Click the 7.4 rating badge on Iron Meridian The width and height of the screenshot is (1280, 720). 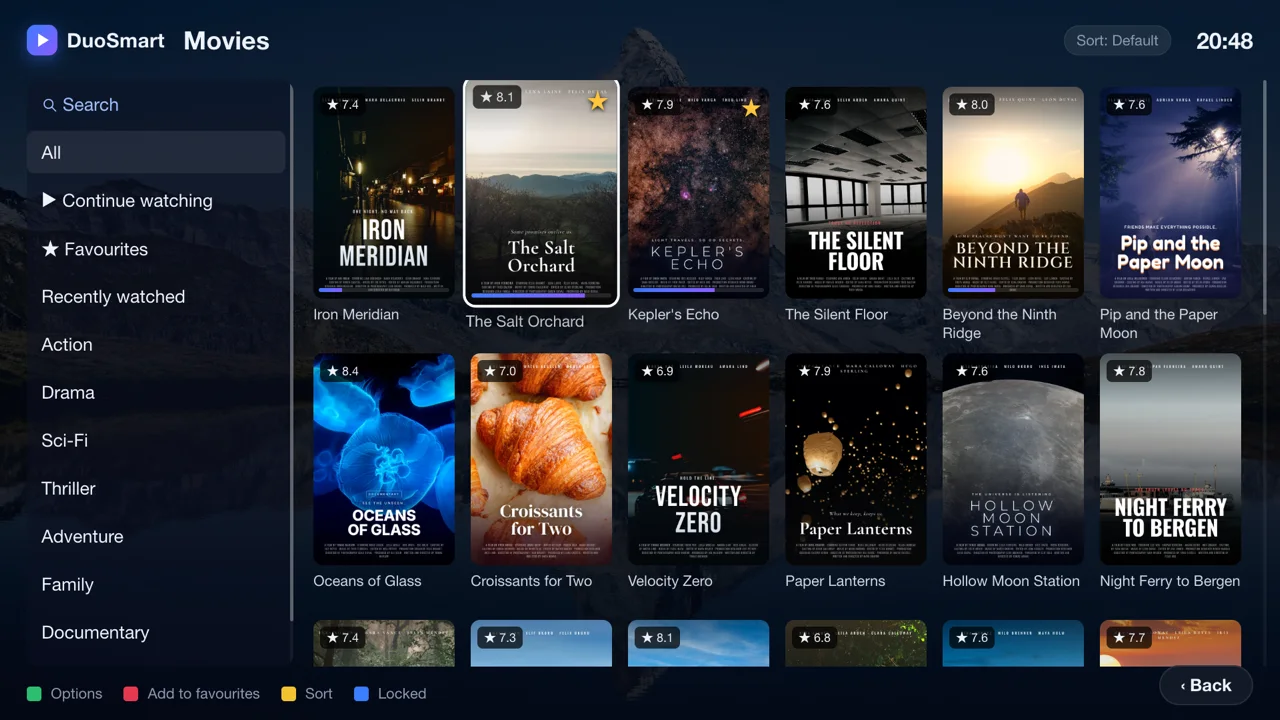pyautogui.click(x=342, y=104)
